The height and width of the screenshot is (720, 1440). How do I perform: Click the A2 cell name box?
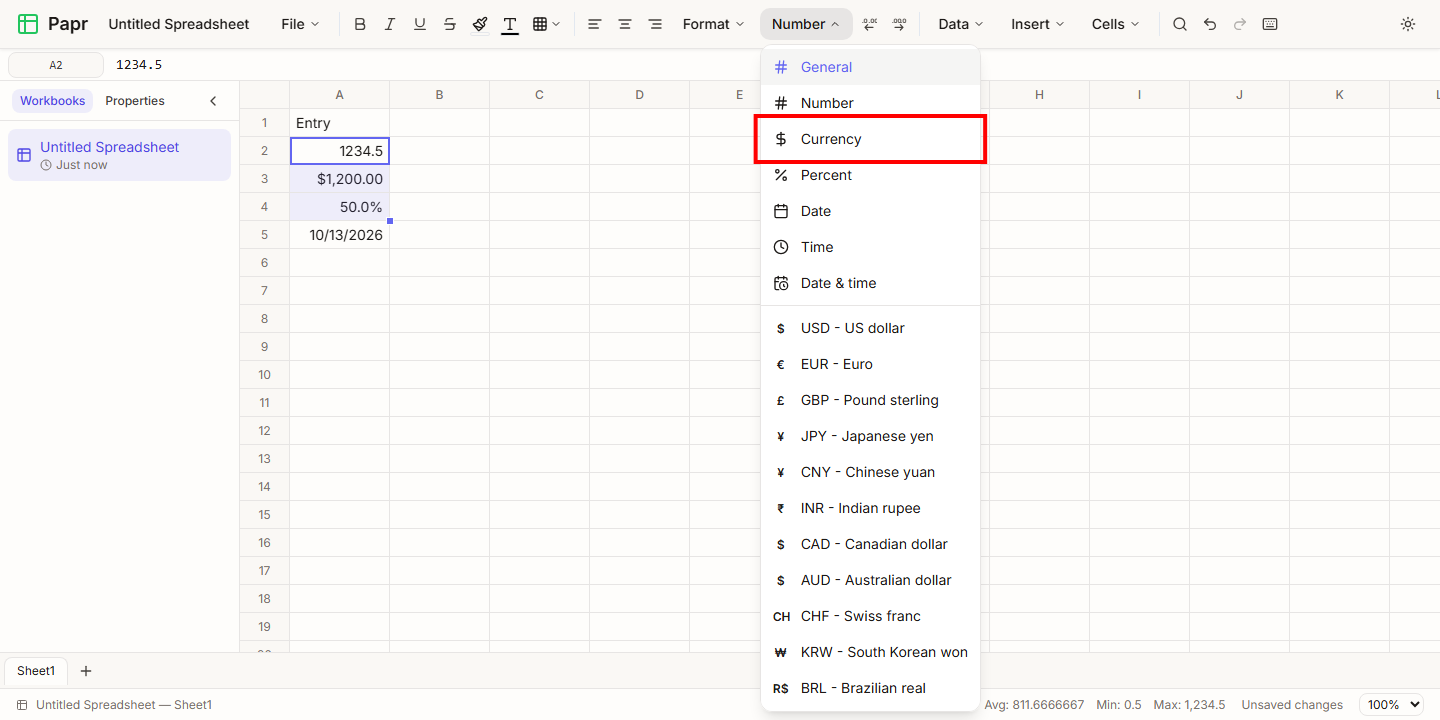pos(56,65)
